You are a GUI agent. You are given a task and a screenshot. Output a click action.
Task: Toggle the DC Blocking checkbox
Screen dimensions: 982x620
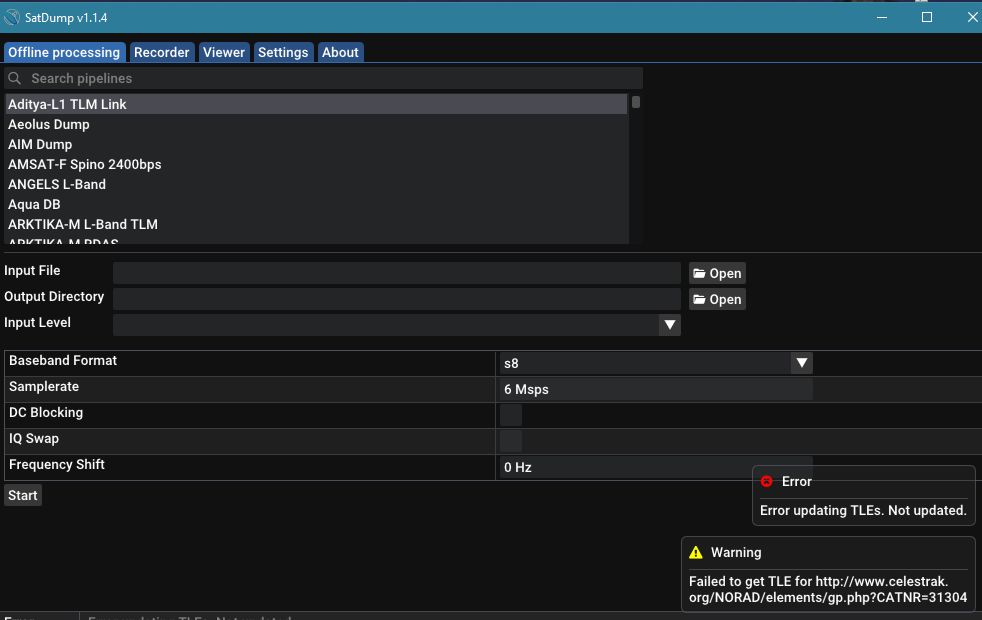click(x=510, y=415)
